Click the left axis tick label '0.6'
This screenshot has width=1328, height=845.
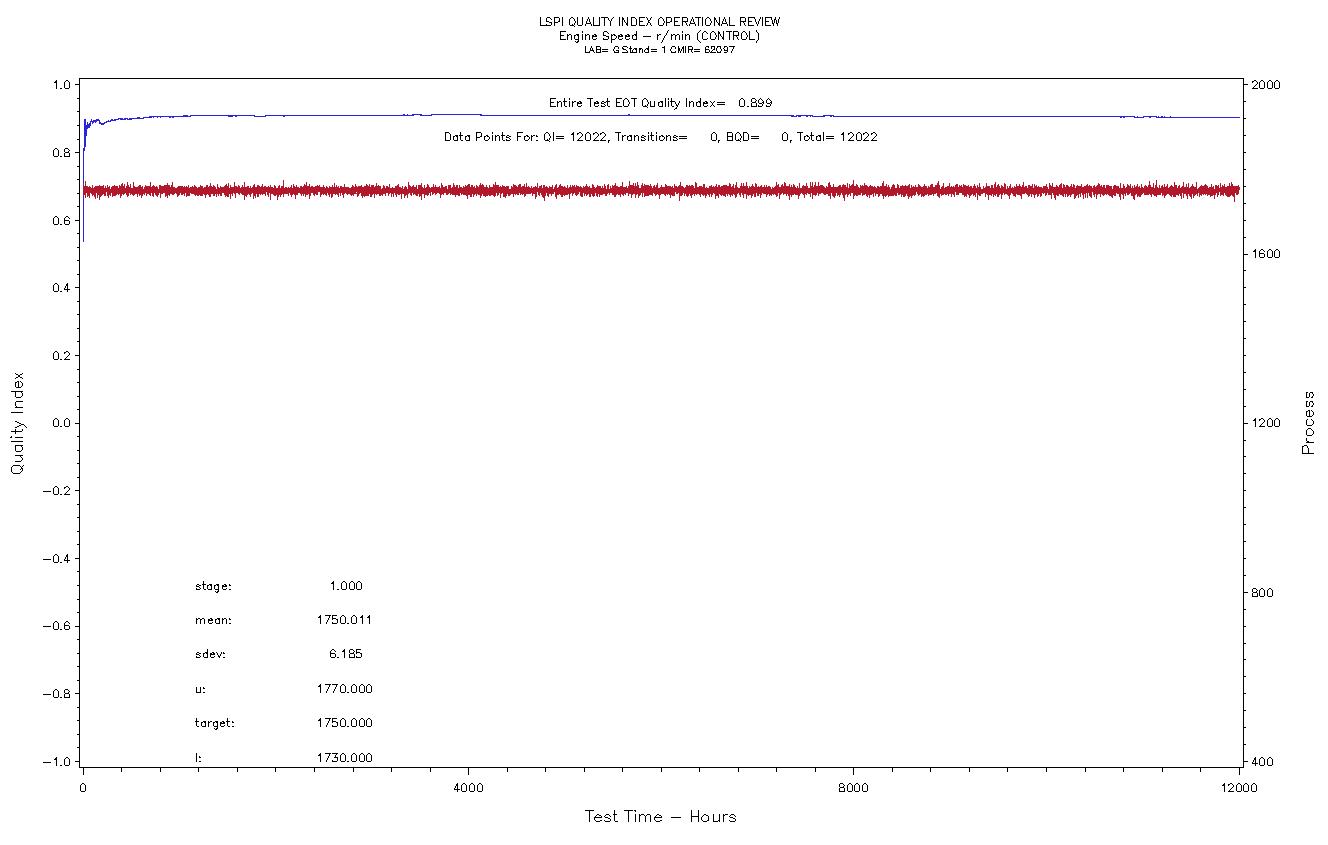coord(61,220)
